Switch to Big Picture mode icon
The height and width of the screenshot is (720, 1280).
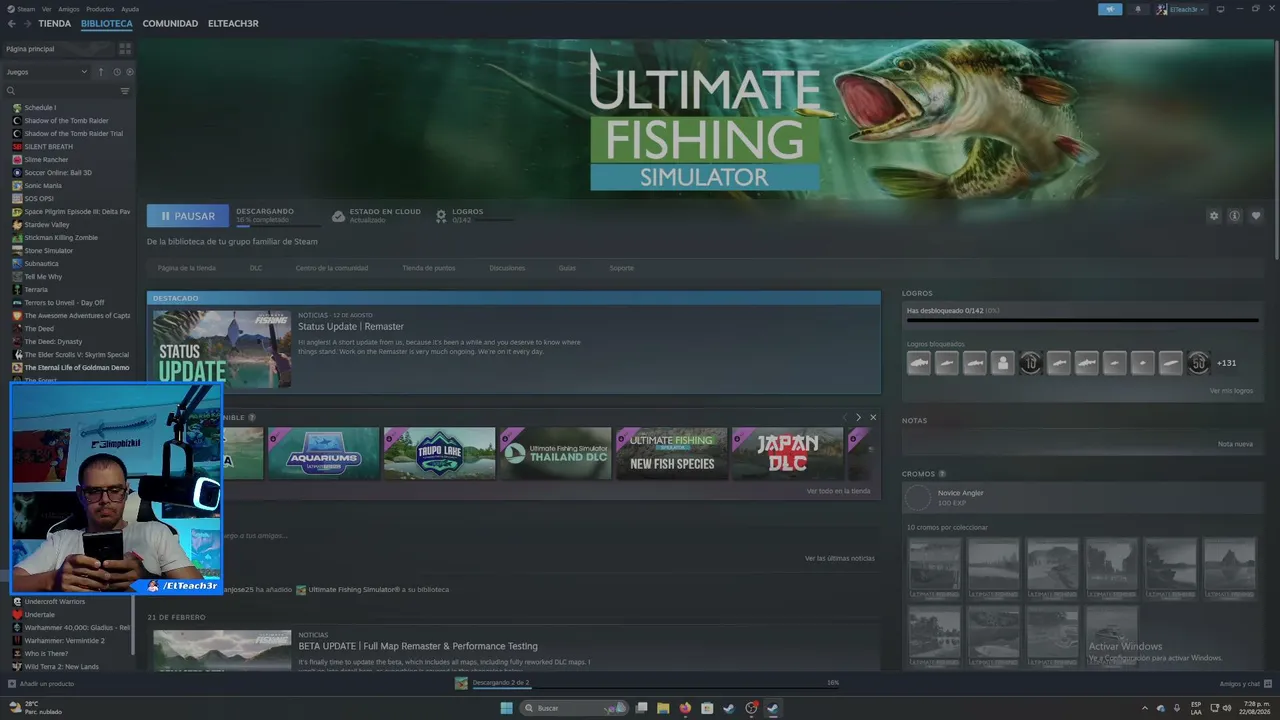tap(1221, 9)
